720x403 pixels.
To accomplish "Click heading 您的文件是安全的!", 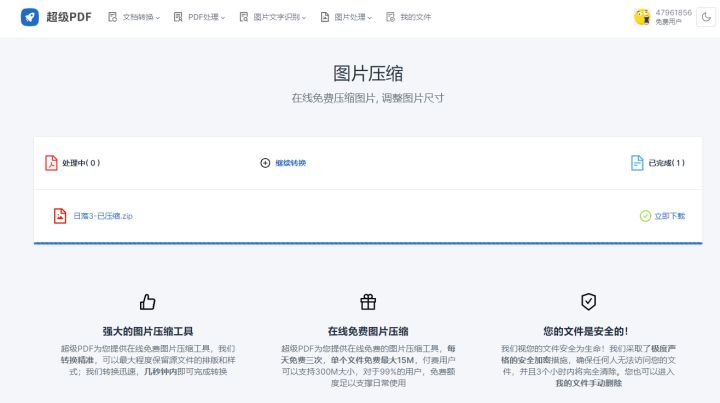I will point(585,331).
